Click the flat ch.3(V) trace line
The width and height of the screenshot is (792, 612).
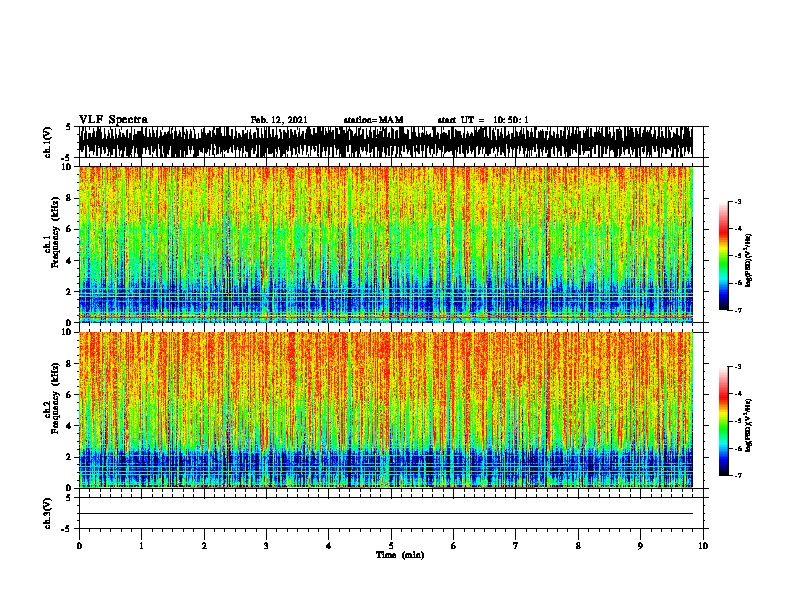click(x=385, y=513)
